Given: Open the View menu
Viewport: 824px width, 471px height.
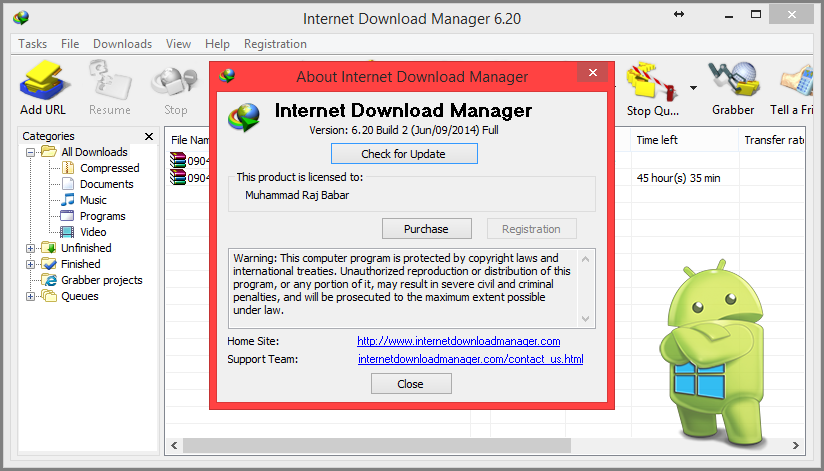Looking at the screenshot, I should [178, 44].
